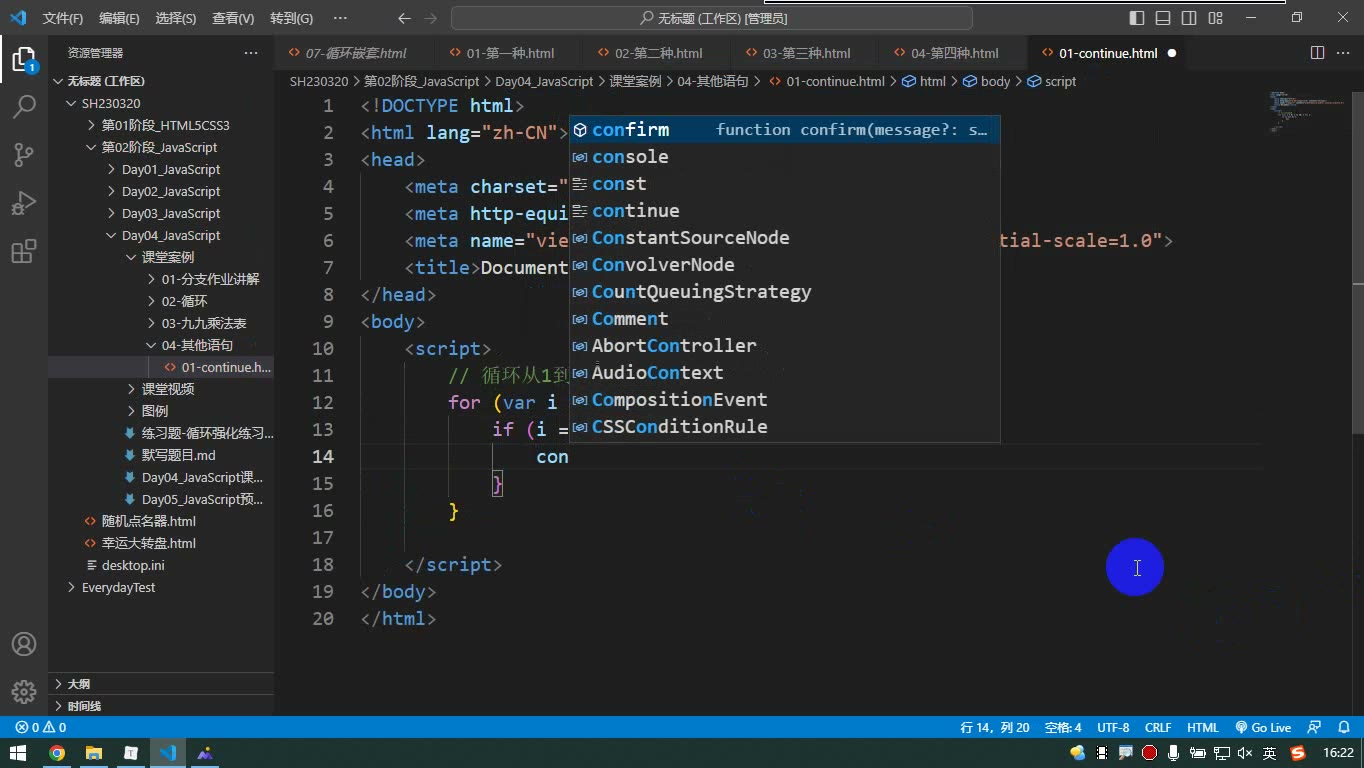Image resolution: width=1364 pixels, height=768 pixels.
Task: Click the Customize Layout icon
Action: tap(1215, 18)
